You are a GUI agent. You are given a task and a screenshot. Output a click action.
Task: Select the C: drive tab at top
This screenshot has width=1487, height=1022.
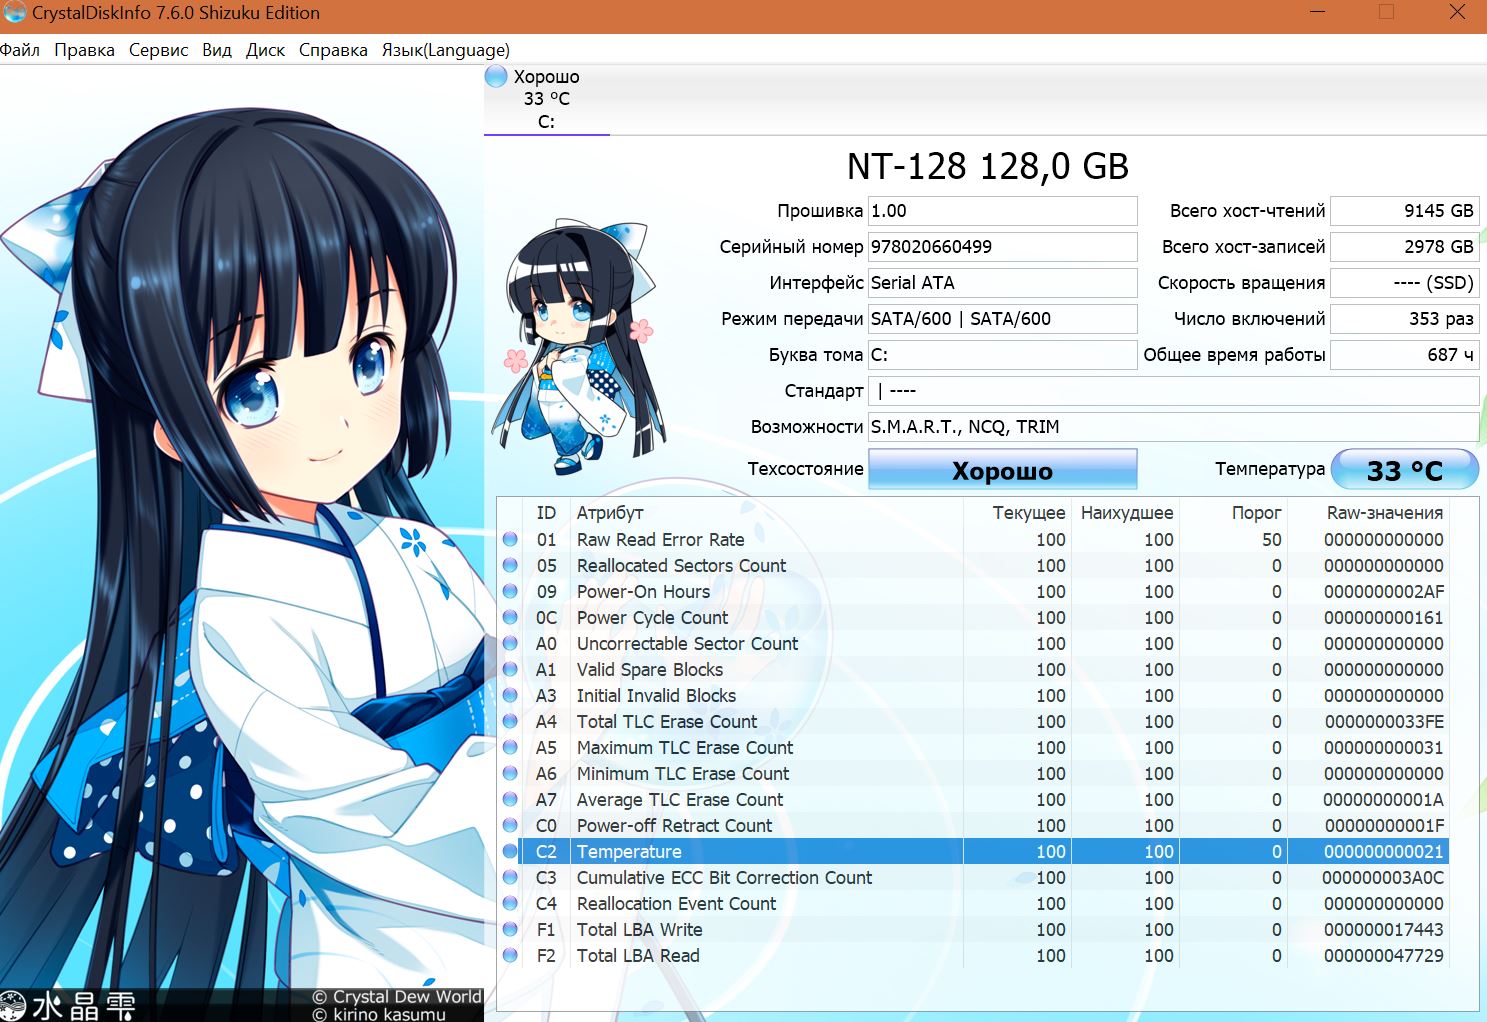[547, 100]
